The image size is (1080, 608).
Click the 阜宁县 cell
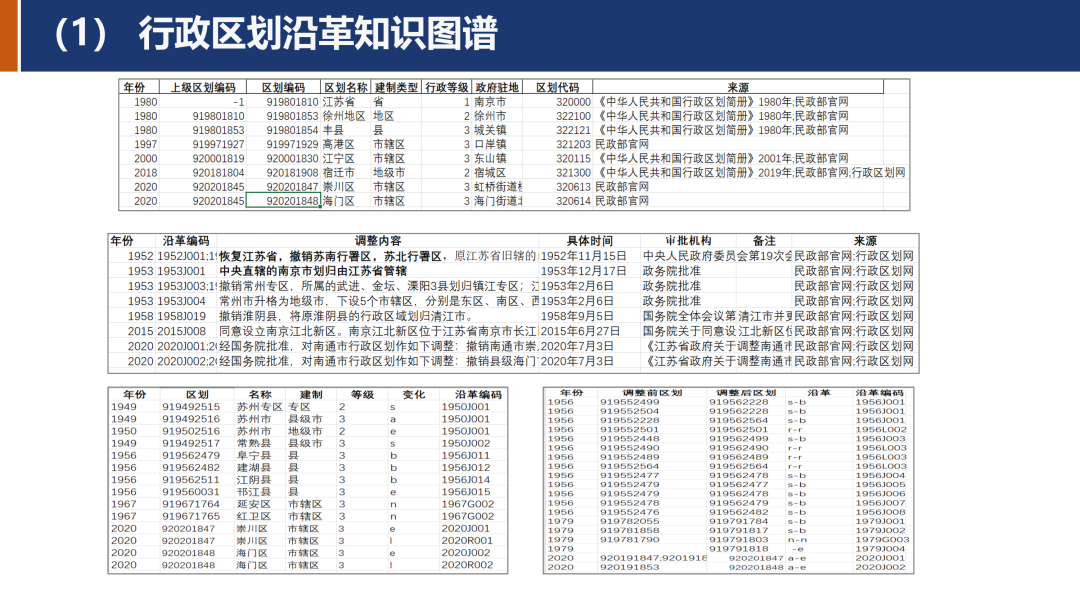point(254,456)
